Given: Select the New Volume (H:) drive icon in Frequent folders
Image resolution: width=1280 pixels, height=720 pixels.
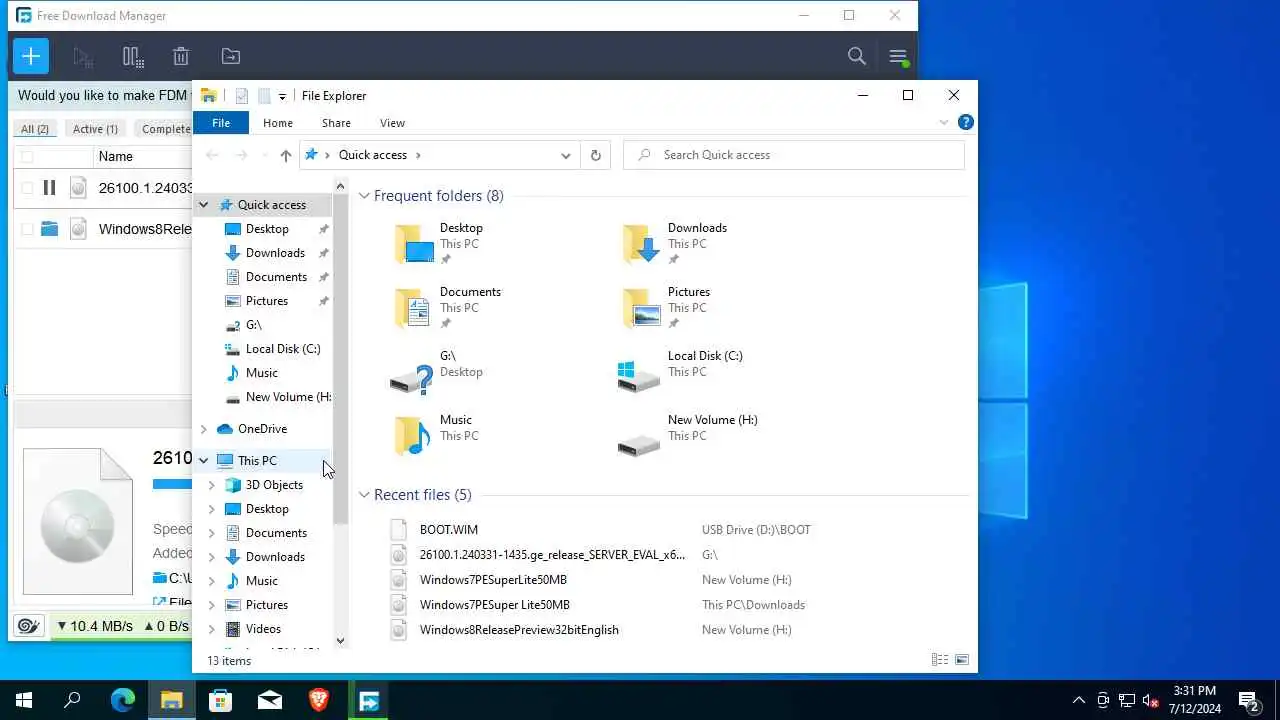Looking at the screenshot, I should [639, 444].
